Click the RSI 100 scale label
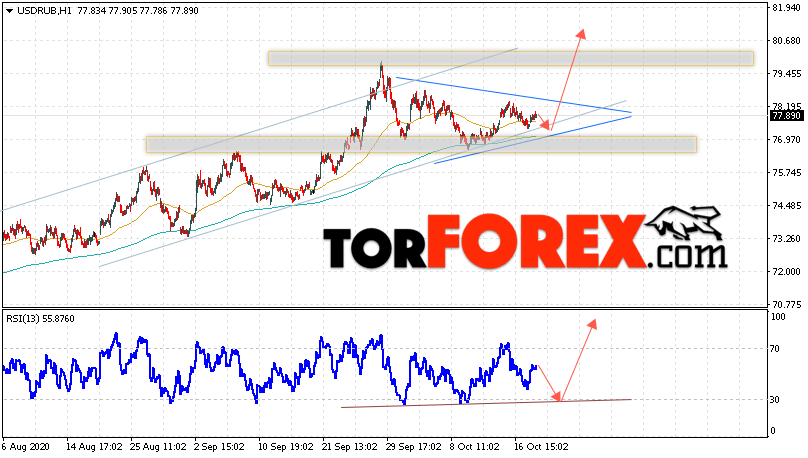The image size is (808, 458). tap(777, 317)
